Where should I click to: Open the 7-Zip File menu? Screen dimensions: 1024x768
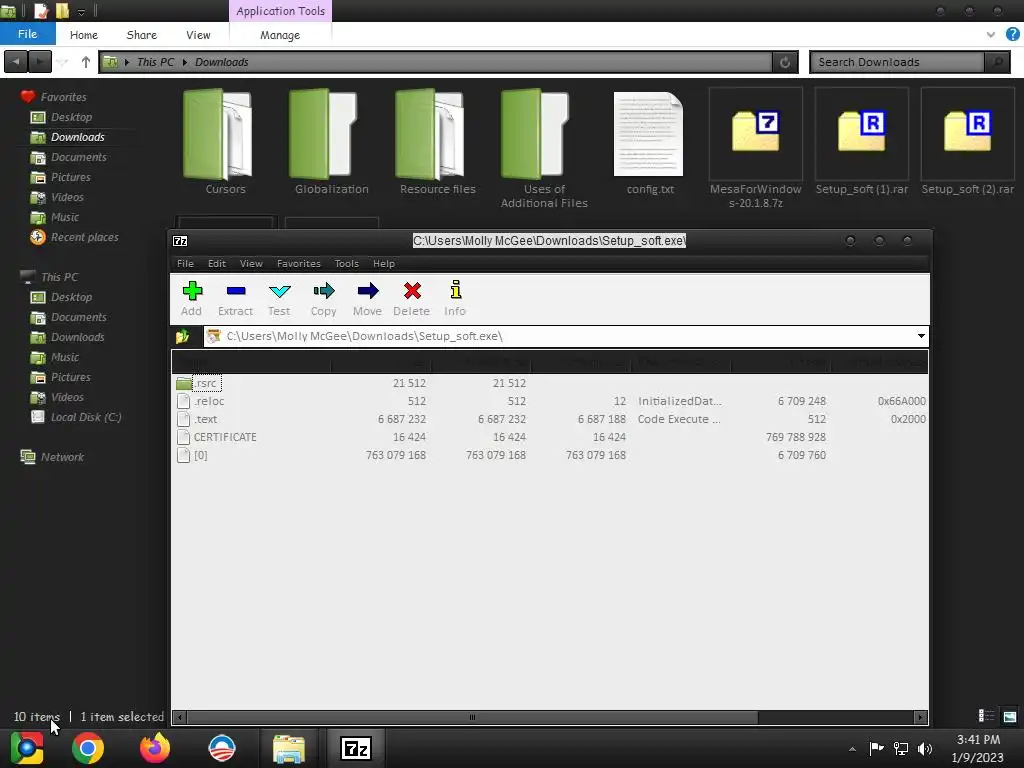tap(185, 263)
